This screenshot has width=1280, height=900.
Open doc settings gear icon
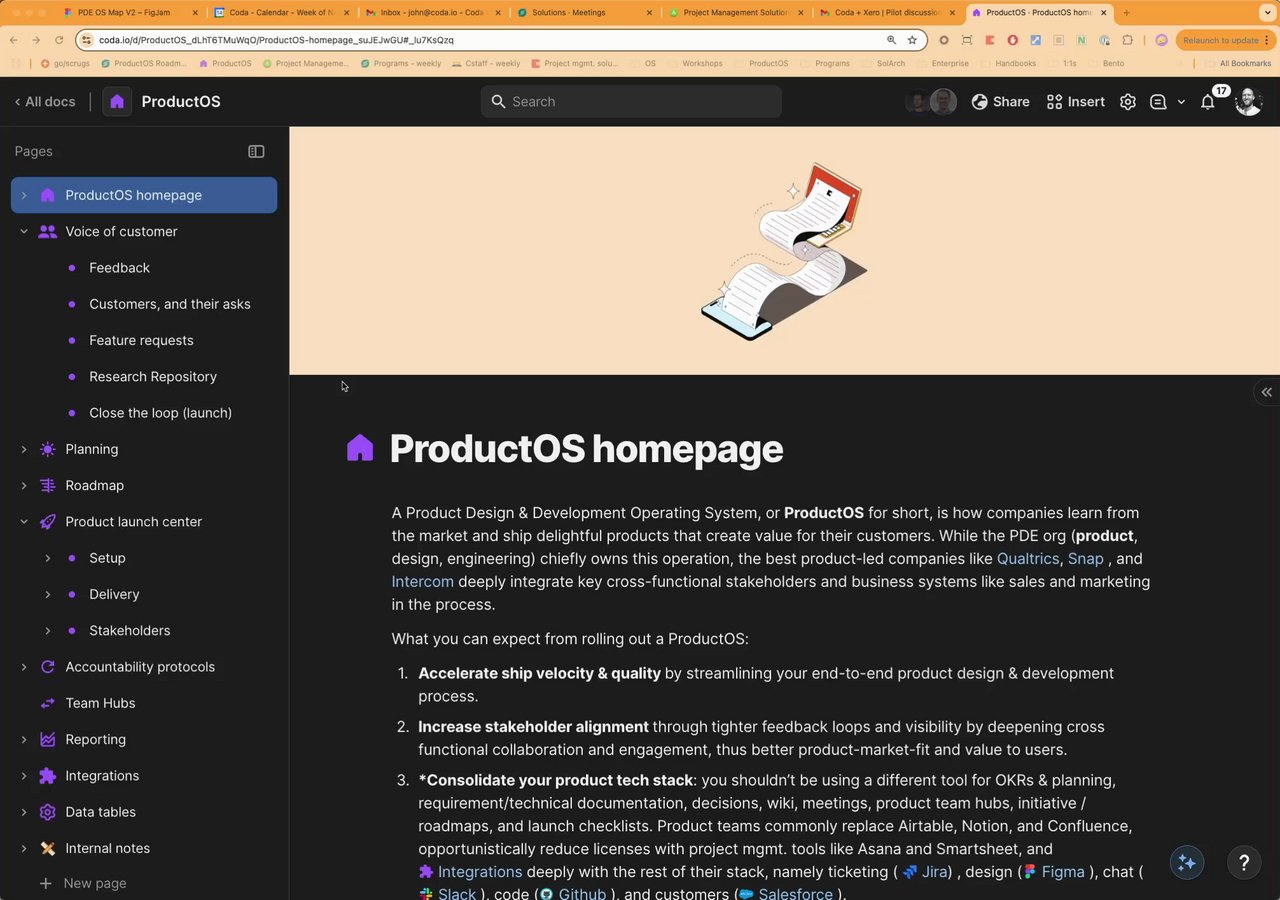click(x=1128, y=101)
